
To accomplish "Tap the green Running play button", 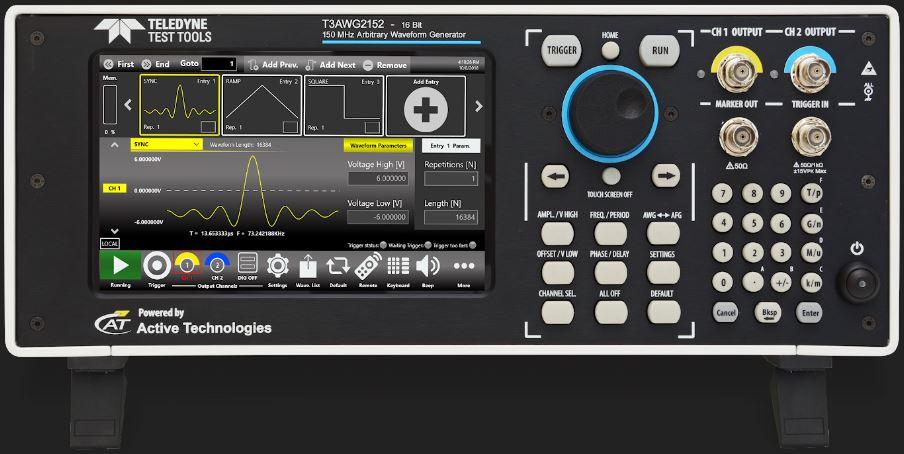I will (120, 265).
